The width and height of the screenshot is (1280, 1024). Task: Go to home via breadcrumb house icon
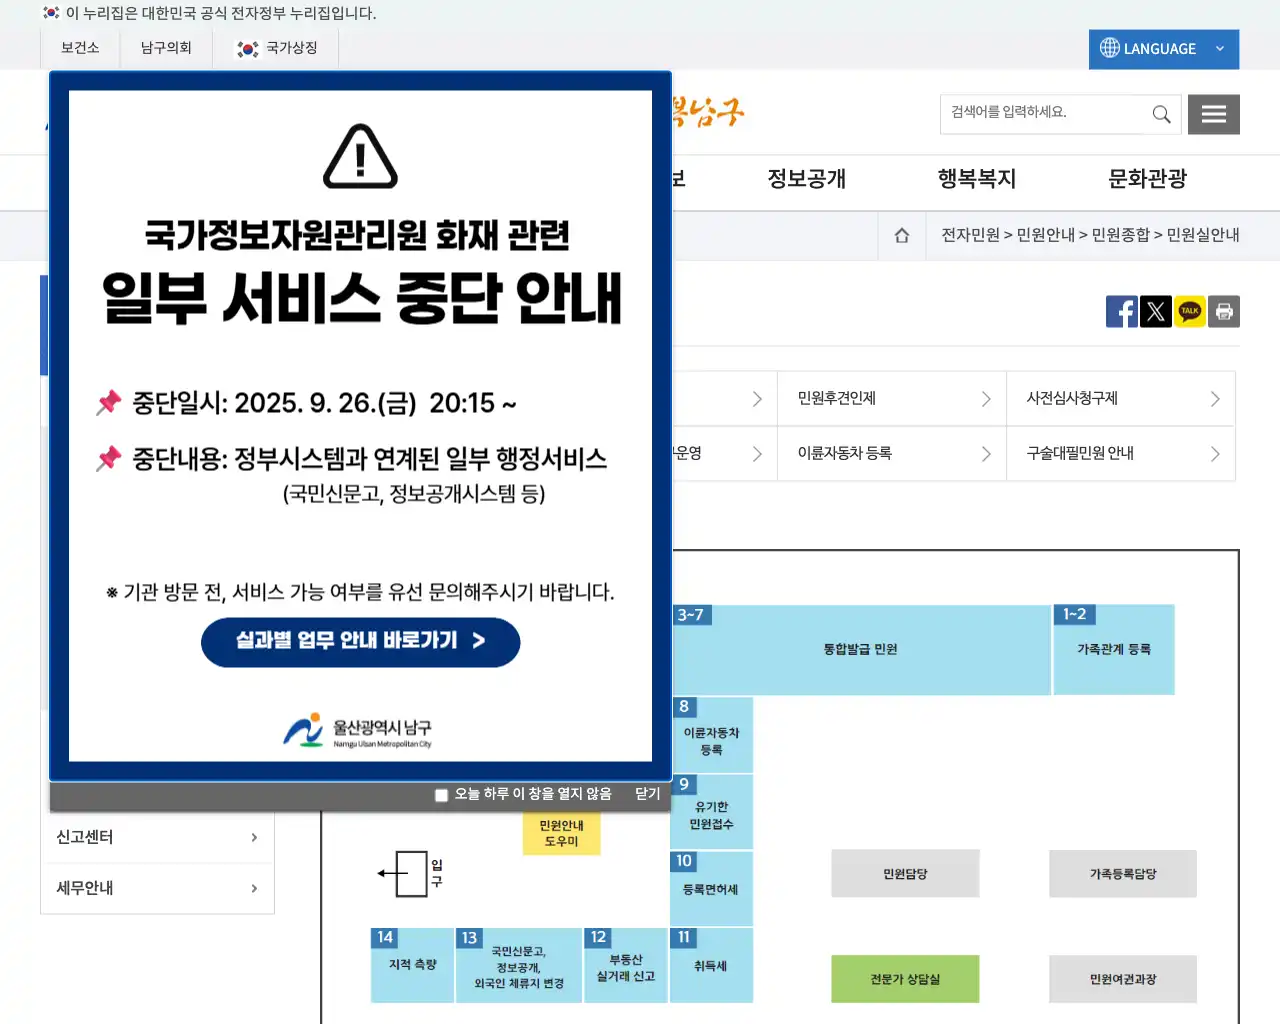click(x=902, y=235)
